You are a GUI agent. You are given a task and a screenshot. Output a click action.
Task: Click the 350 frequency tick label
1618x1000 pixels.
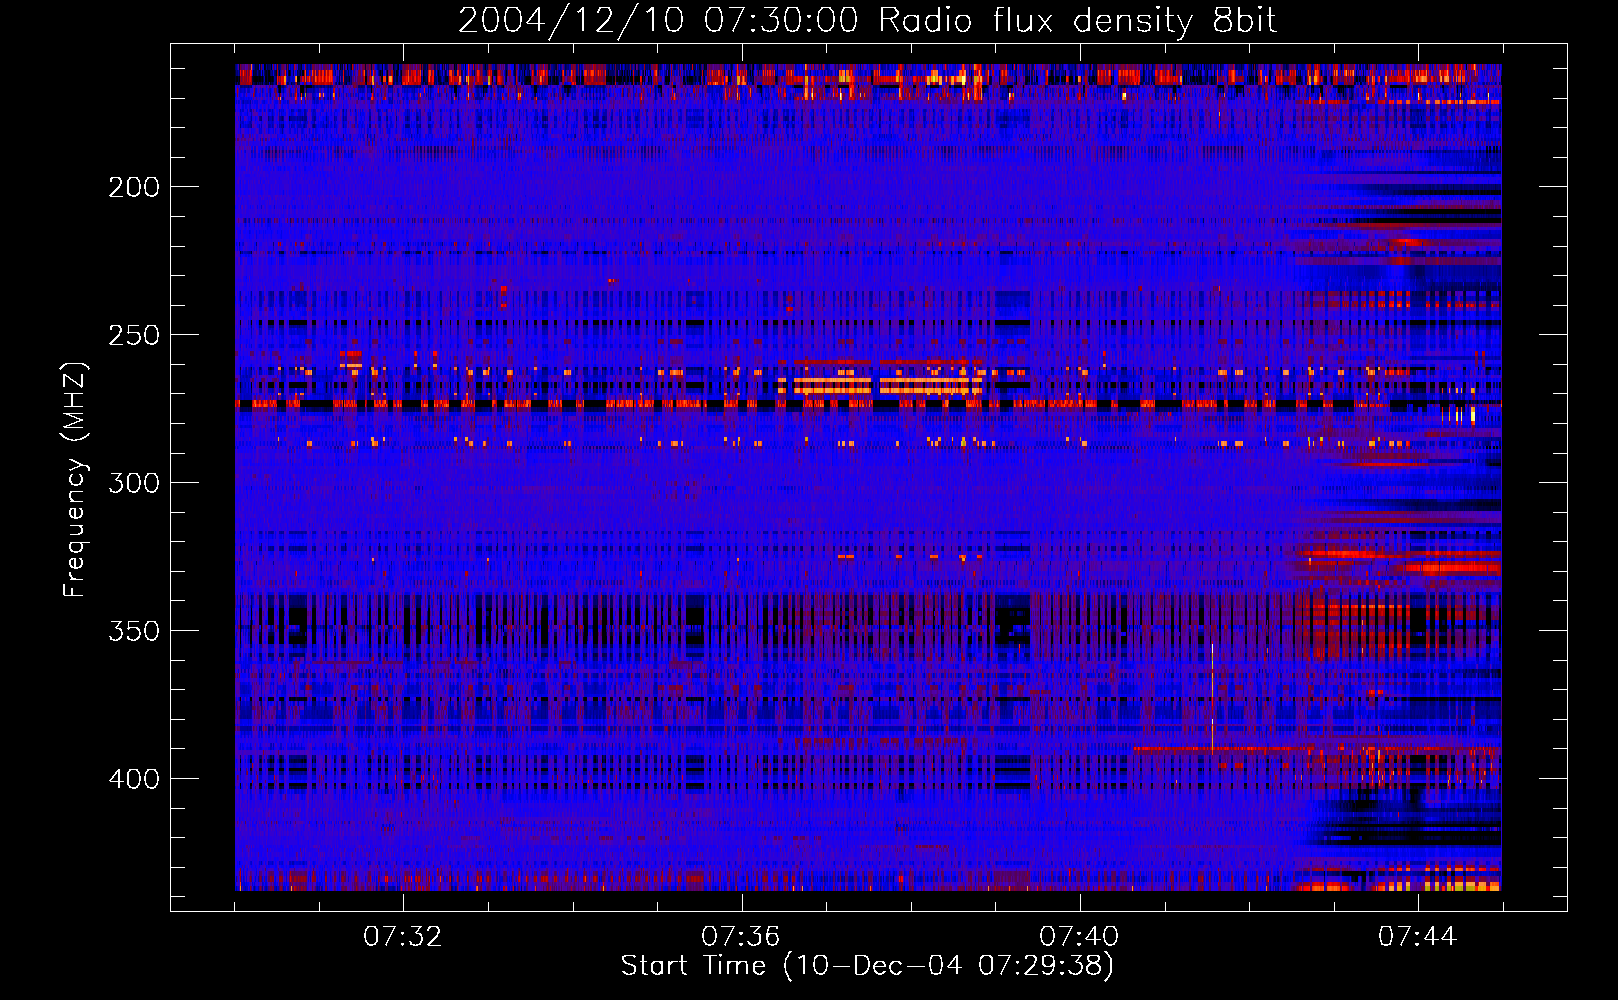(134, 631)
